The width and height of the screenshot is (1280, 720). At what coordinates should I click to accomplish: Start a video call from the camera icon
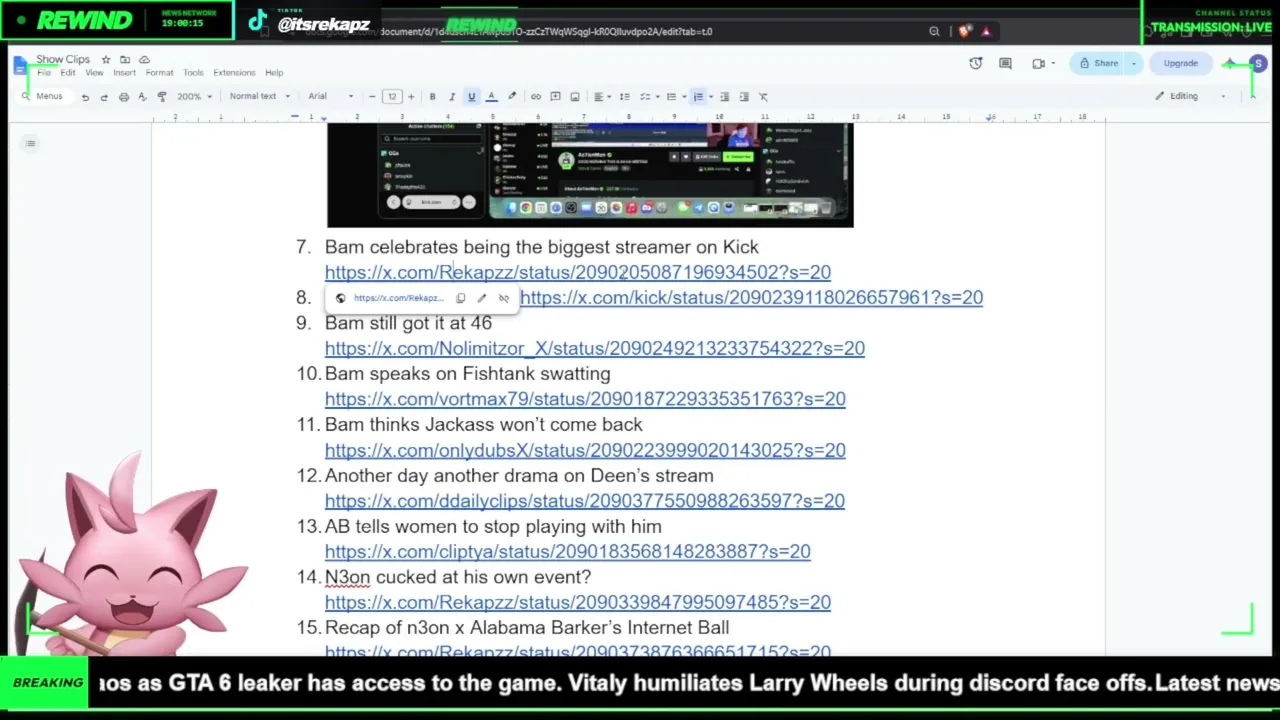tap(1039, 64)
